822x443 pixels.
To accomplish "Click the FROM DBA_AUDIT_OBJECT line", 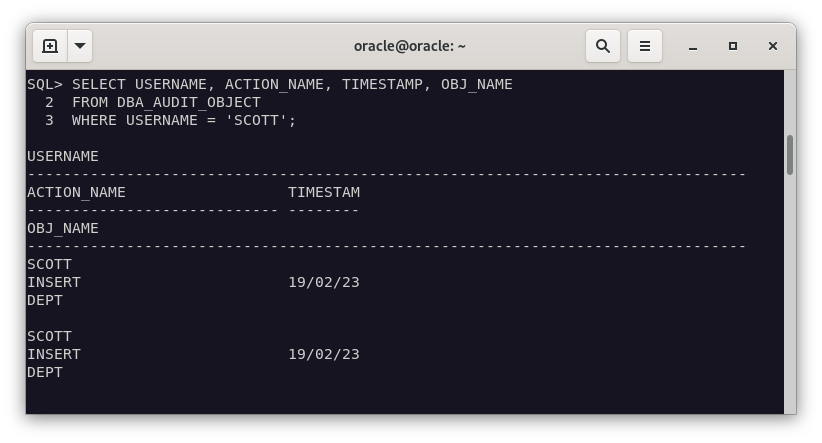I will (x=166, y=102).
